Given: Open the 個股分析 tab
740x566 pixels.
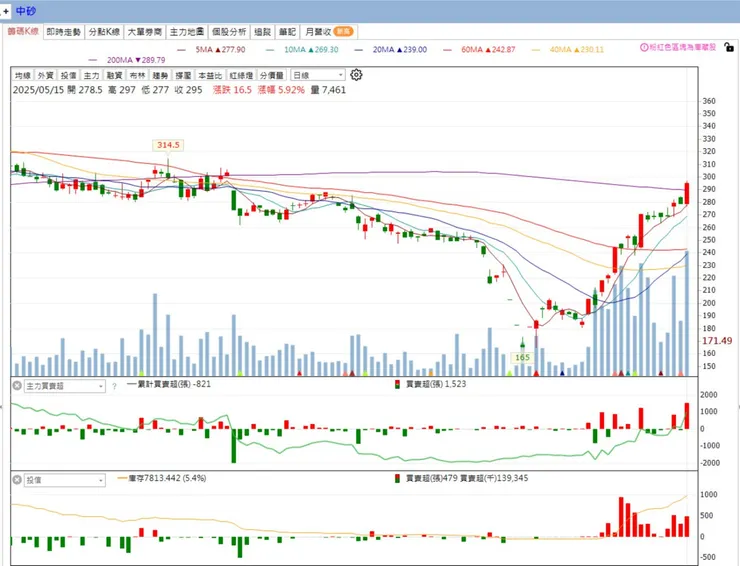Looking at the screenshot, I should tap(229, 32).
